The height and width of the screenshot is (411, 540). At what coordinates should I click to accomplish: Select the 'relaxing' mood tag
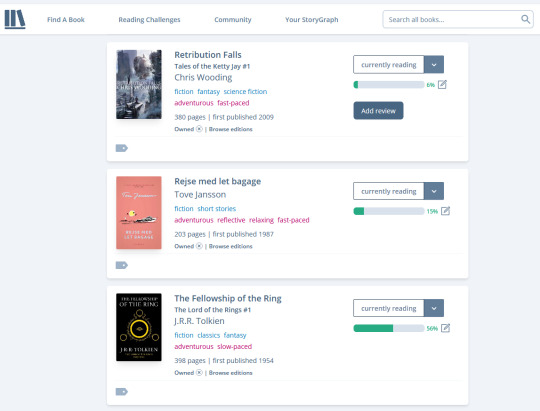click(261, 220)
